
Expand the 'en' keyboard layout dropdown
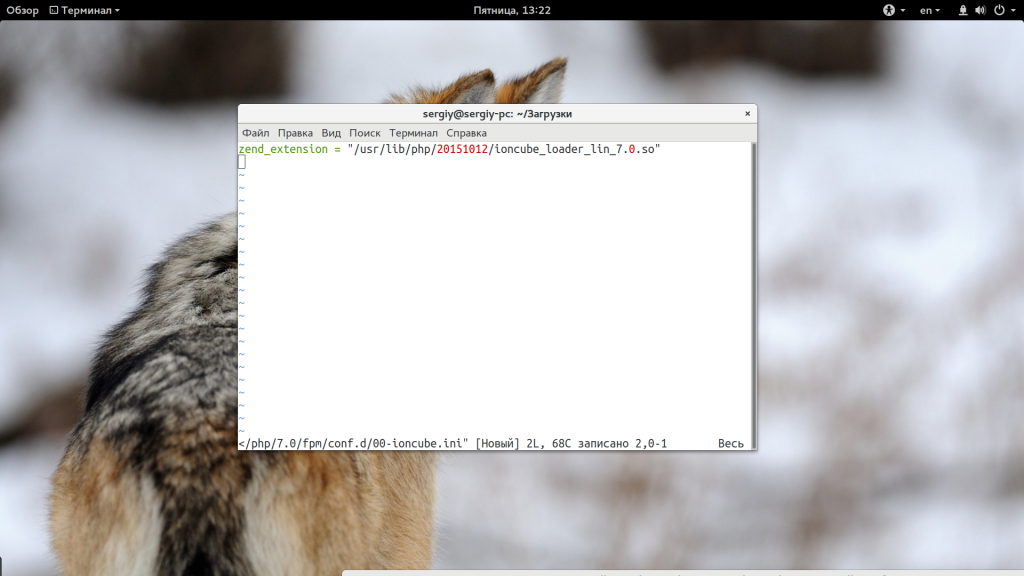coord(931,10)
